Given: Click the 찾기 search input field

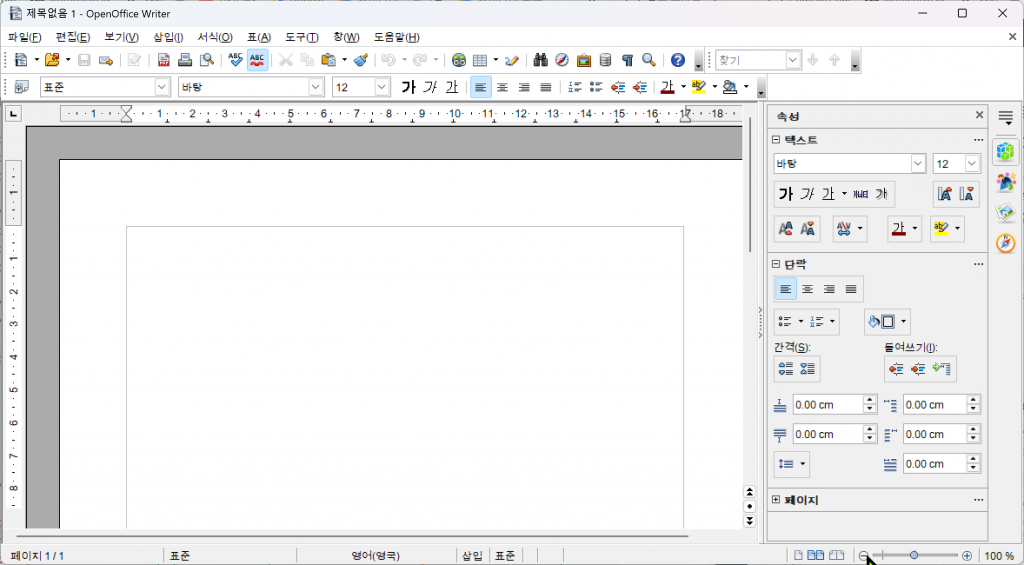Looking at the screenshot, I should tap(750, 60).
